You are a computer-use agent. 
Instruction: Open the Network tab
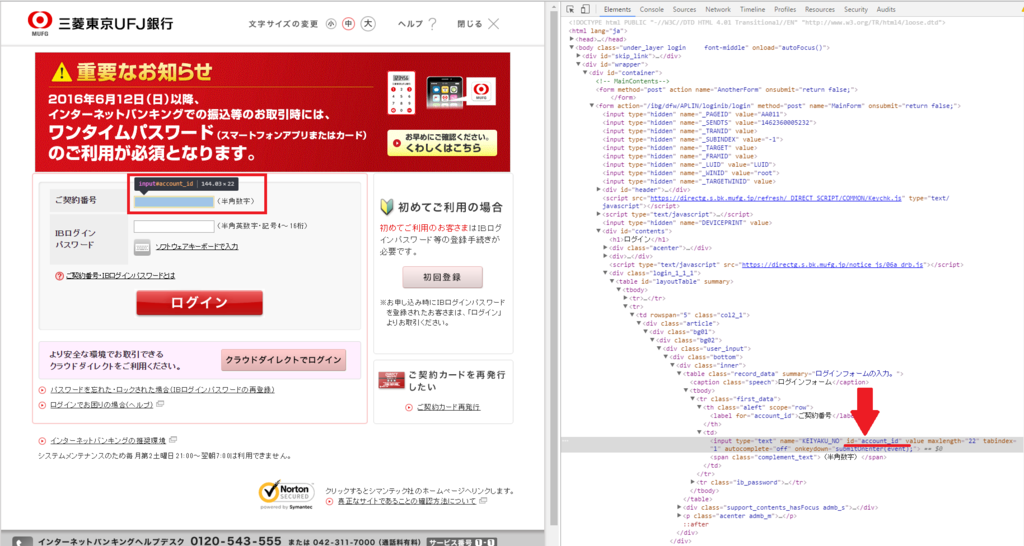click(x=718, y=9)
